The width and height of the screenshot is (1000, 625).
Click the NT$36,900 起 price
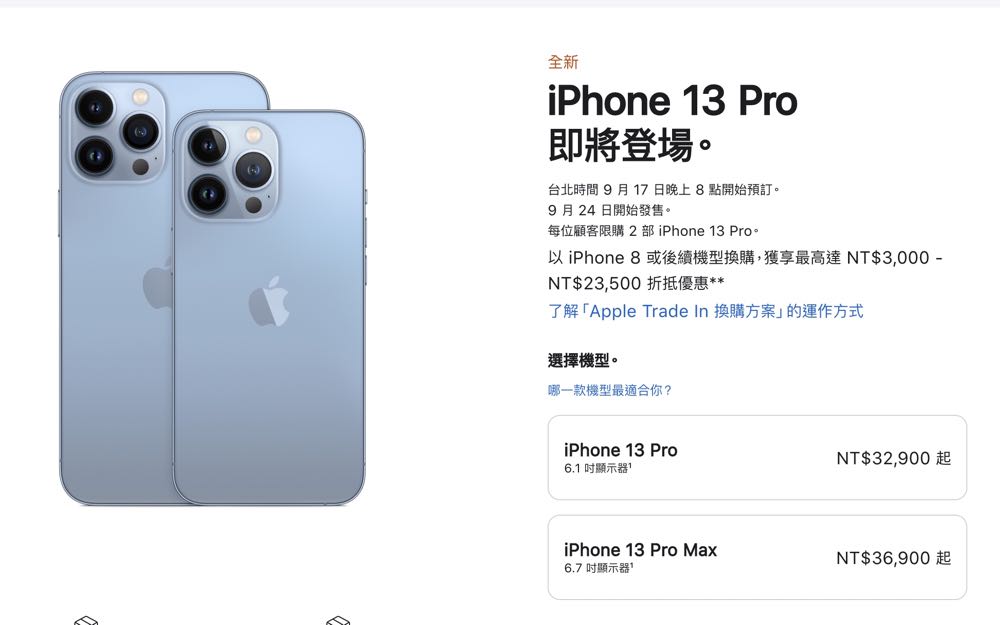click(x=893, y=558)
